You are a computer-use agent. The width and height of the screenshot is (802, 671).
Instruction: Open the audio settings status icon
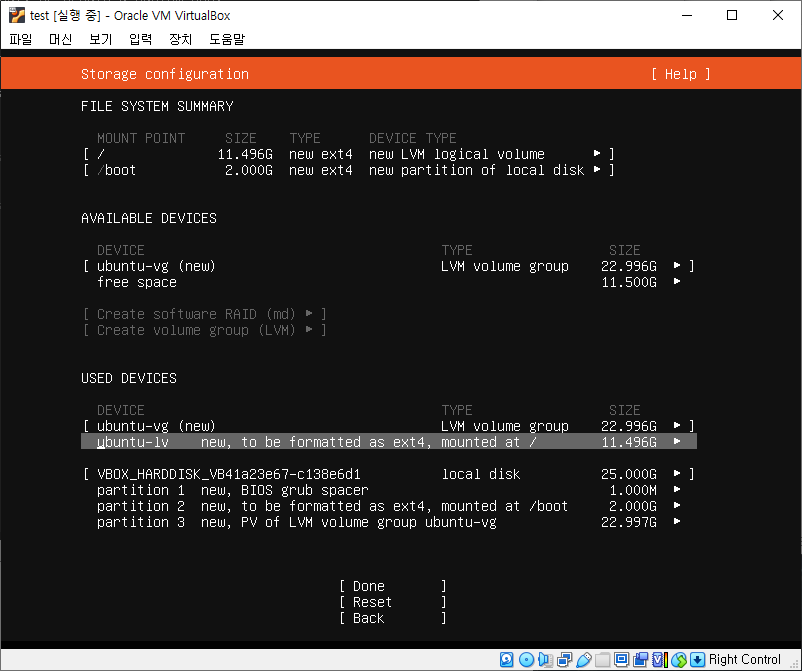545,659
